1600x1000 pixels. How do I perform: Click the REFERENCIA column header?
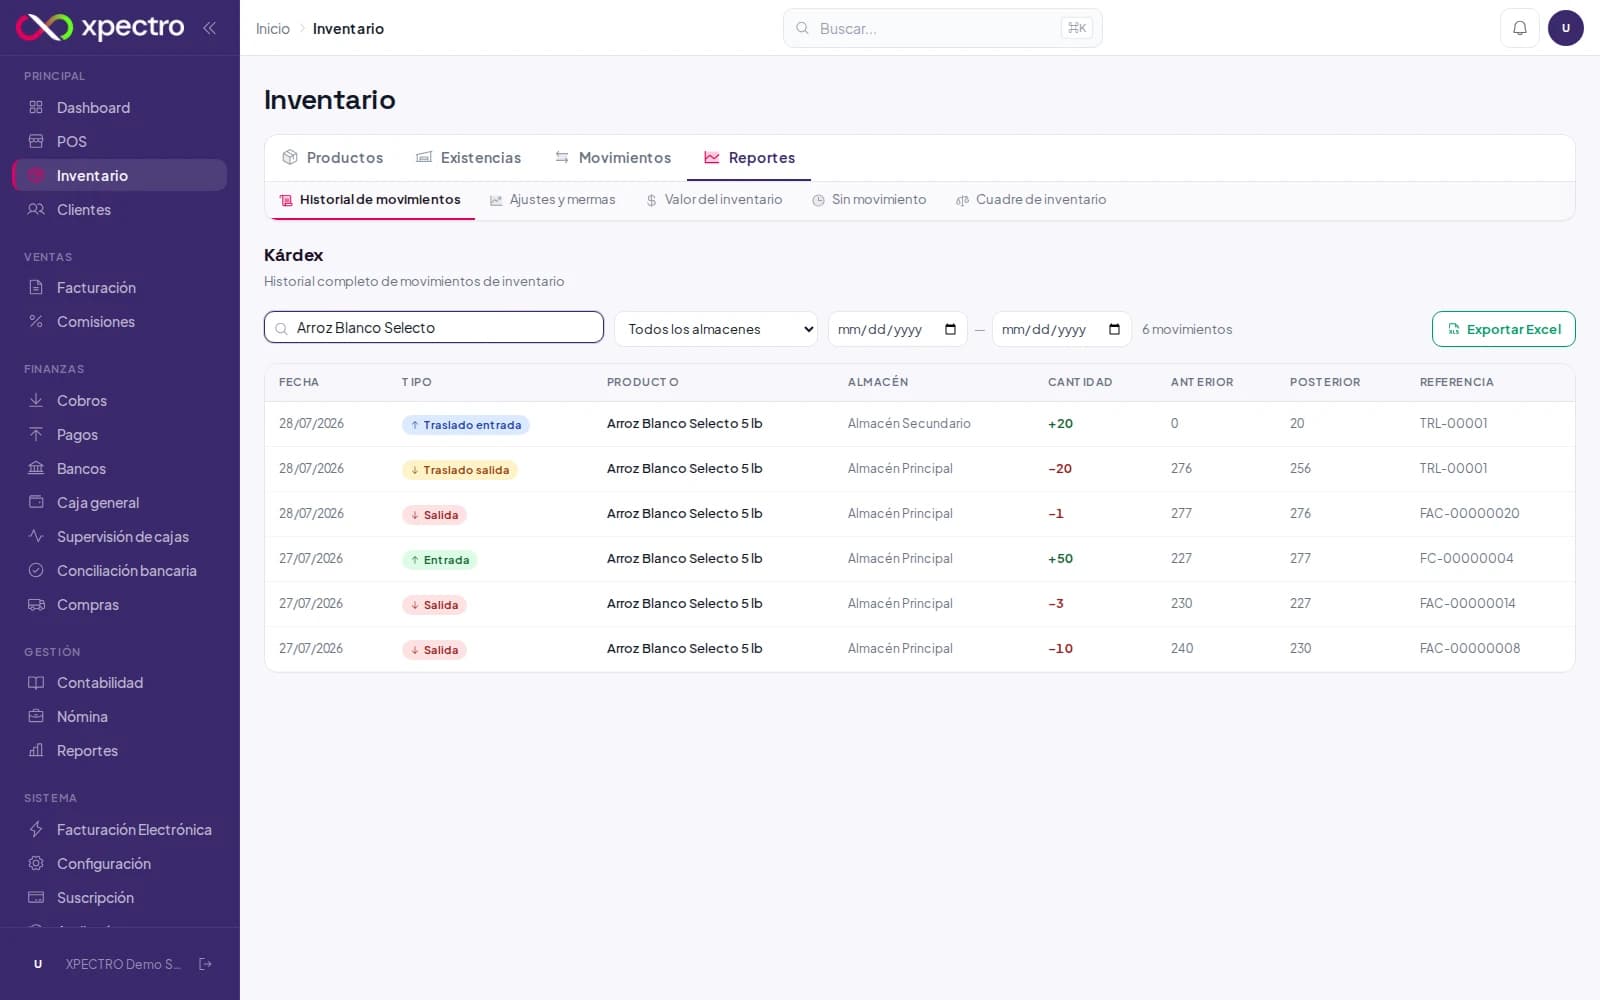click(x=1456, y=382)
